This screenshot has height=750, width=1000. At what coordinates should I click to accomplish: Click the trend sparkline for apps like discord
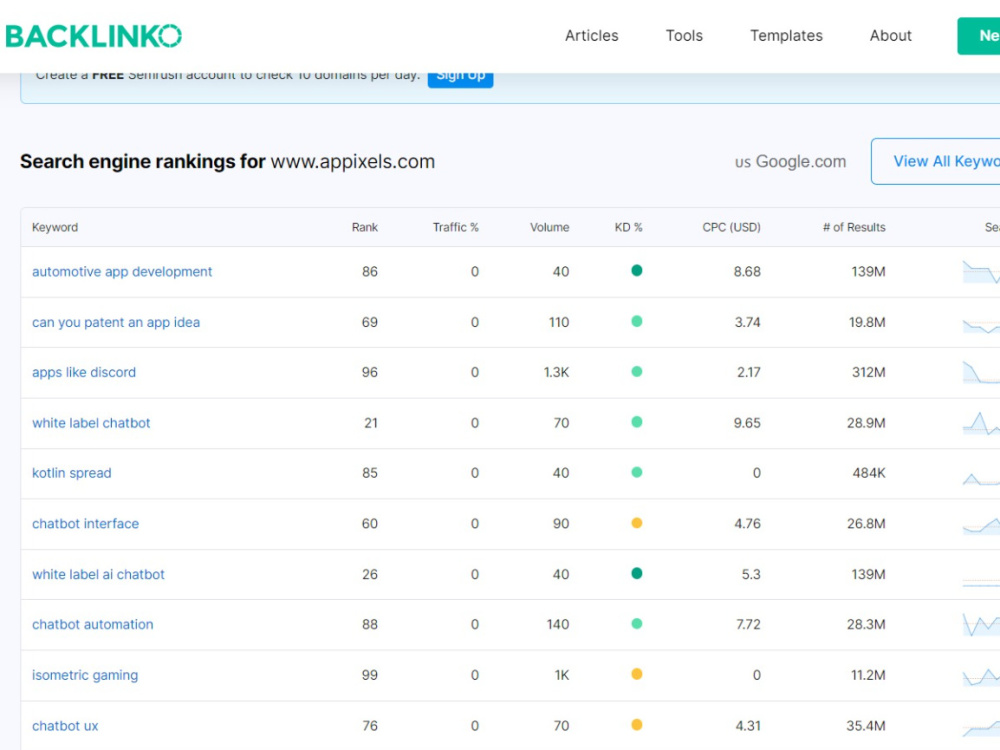point(981,372)
